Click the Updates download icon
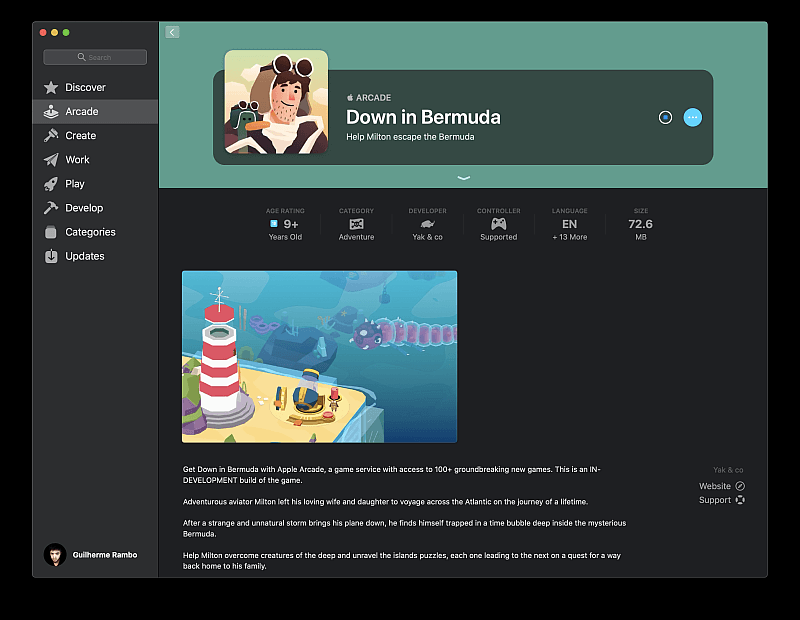The height and width of the screenshot is (620, 800). (51, 256)
